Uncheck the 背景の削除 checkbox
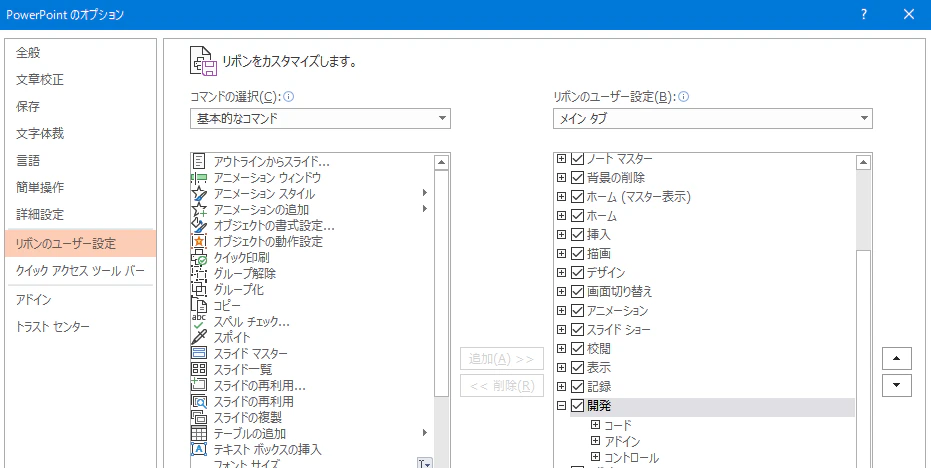 click(577, 178)
